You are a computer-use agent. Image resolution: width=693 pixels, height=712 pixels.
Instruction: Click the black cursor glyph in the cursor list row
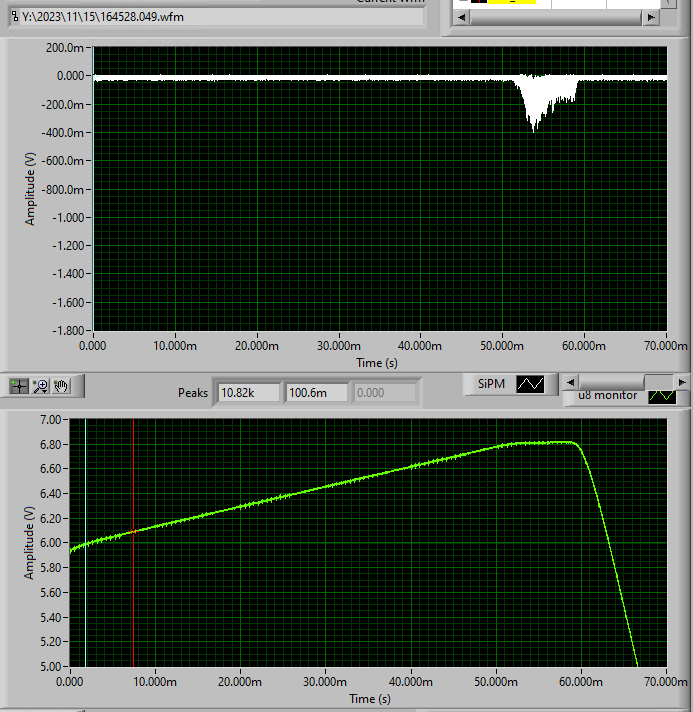pyautogui.click(x=479, y=1)
